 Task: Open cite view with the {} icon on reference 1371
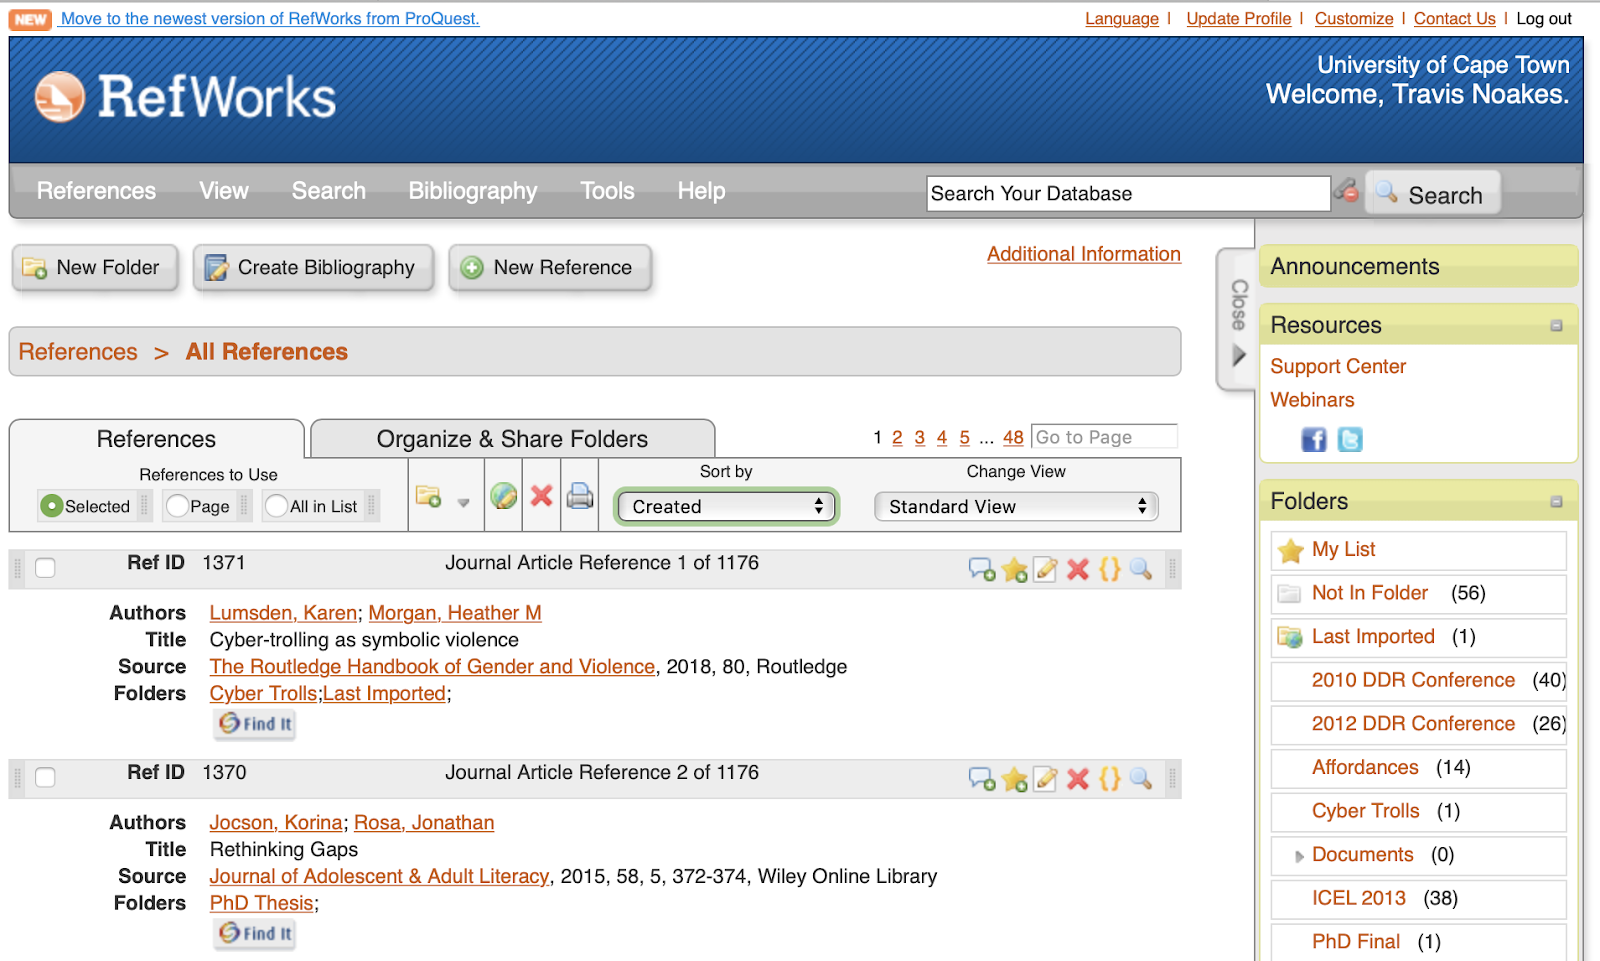1109,569
